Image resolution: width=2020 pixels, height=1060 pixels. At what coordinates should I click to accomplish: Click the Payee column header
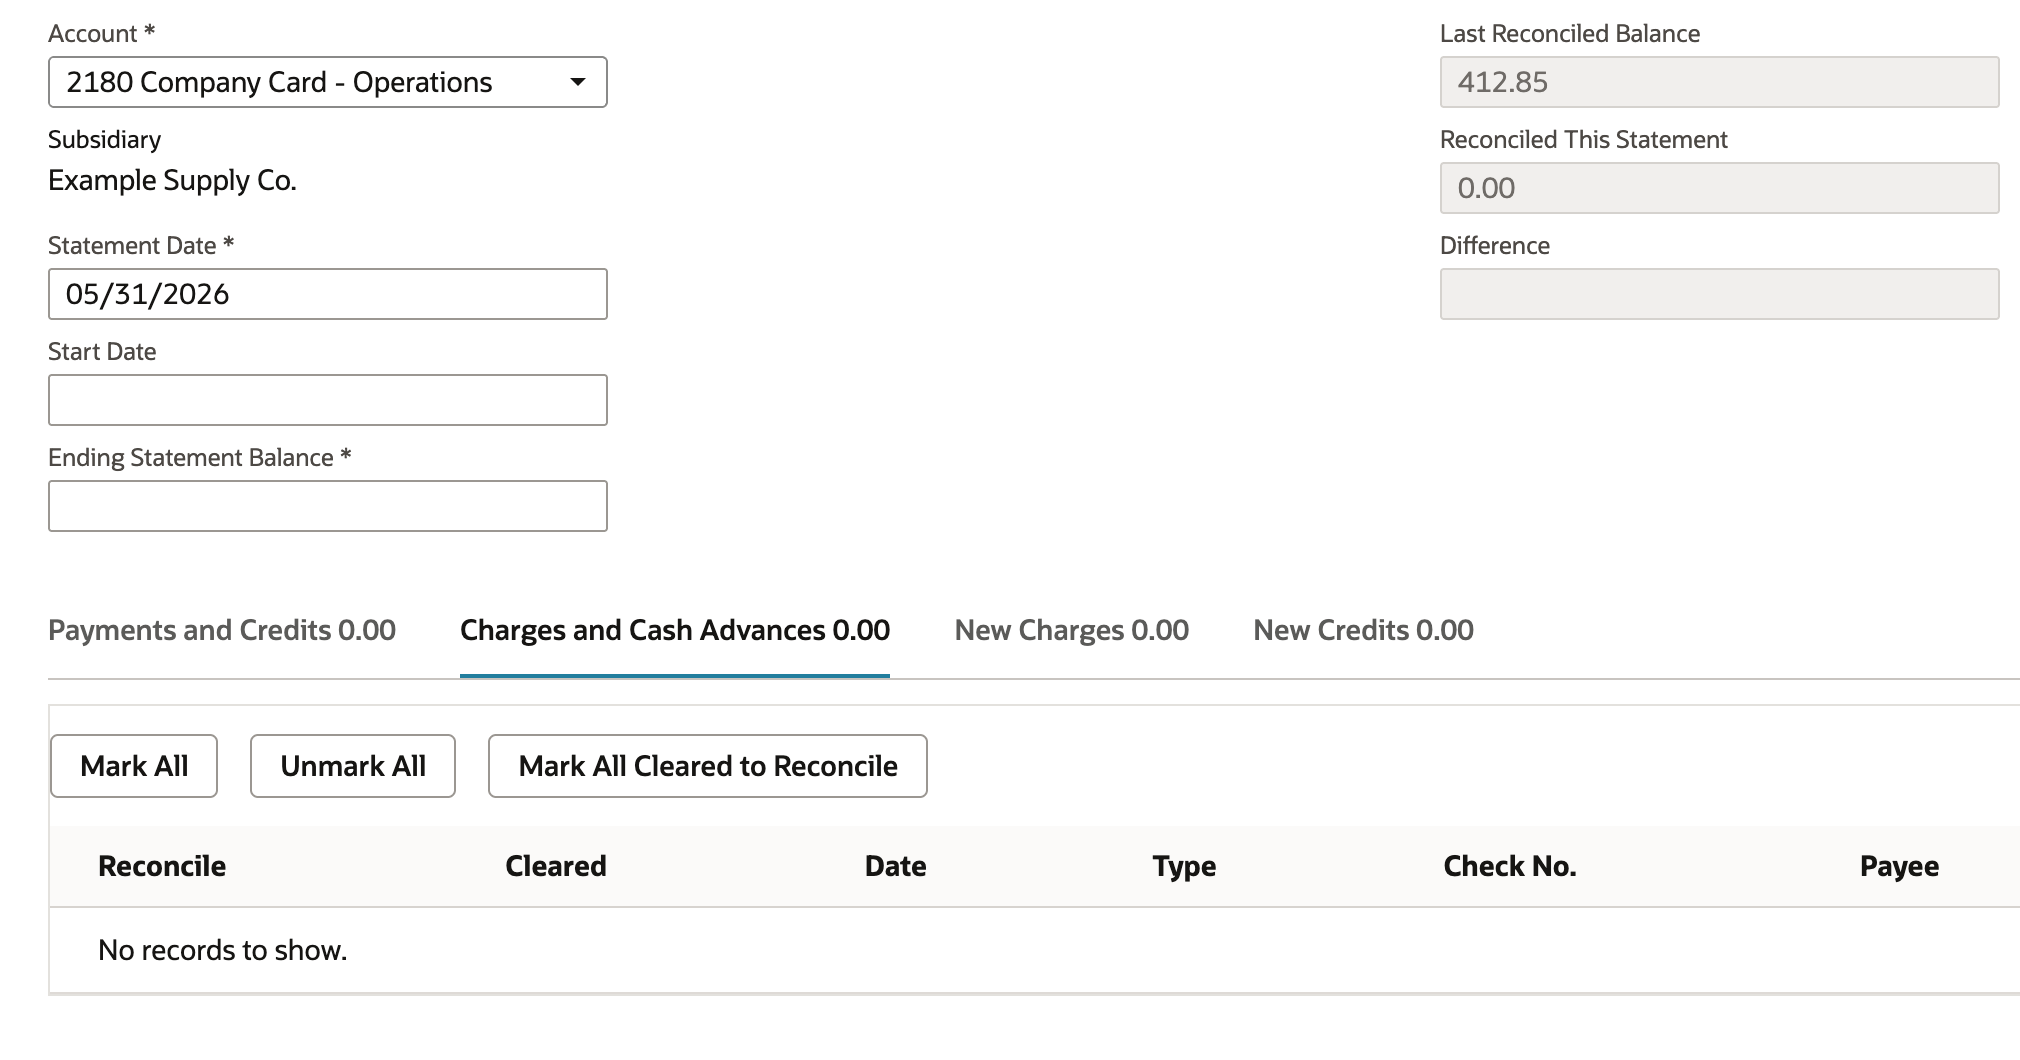click(1899, 866)
